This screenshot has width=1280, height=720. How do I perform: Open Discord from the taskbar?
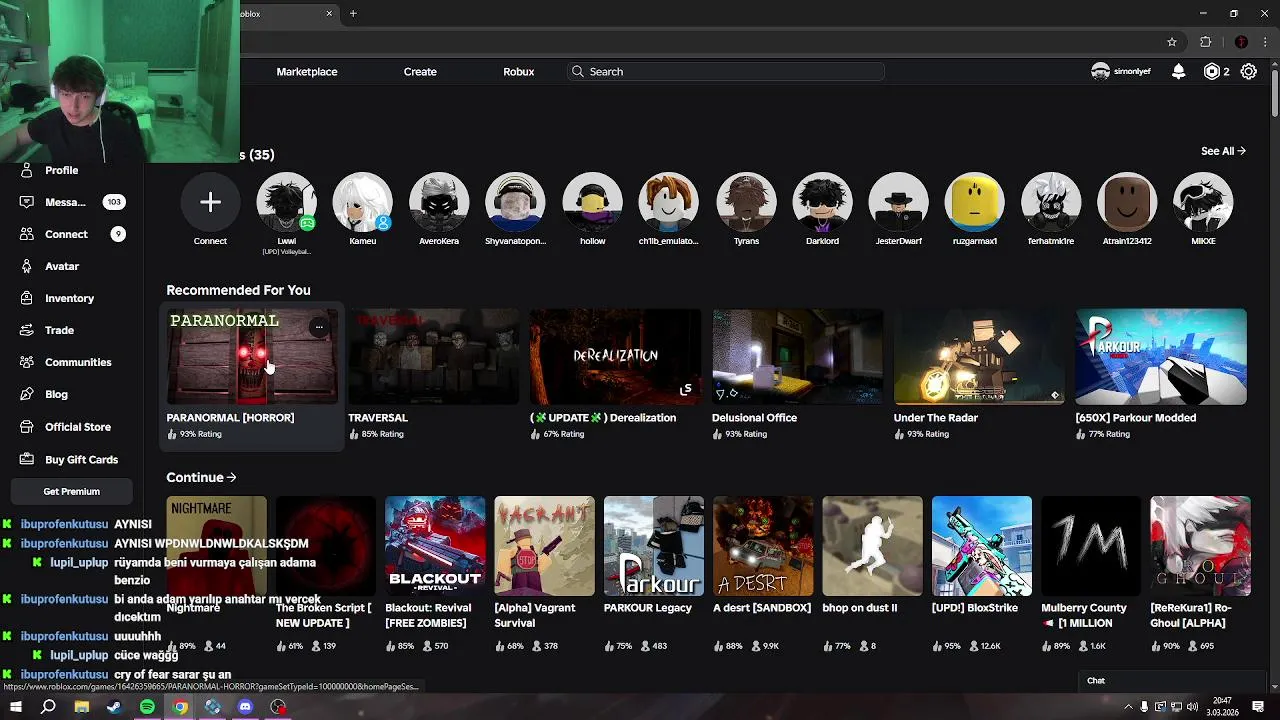pyautogui.click(x=245, y=707)
